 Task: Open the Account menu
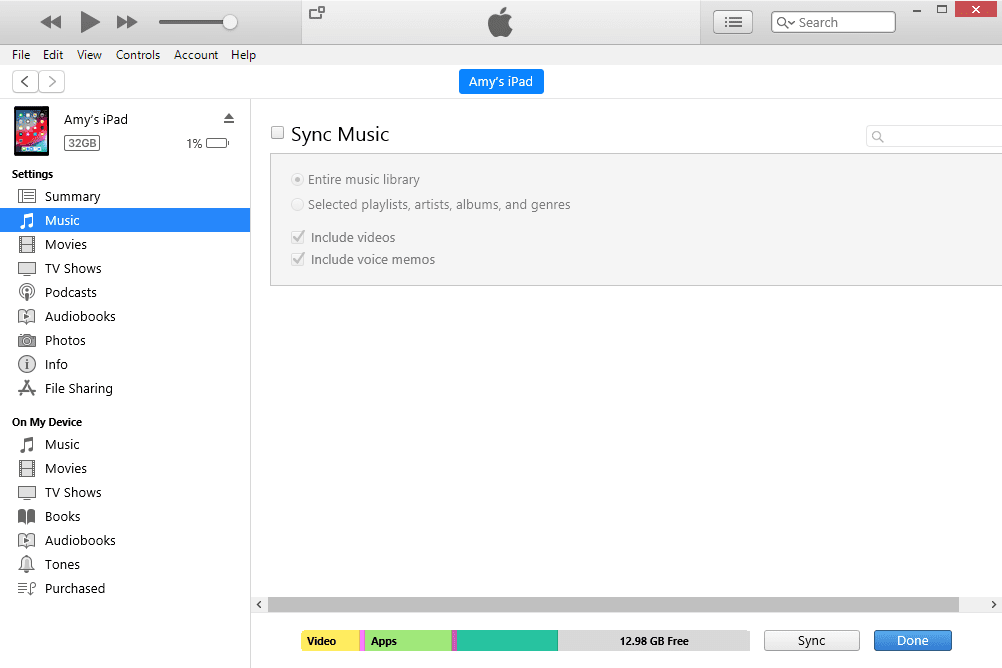(196, 55)
